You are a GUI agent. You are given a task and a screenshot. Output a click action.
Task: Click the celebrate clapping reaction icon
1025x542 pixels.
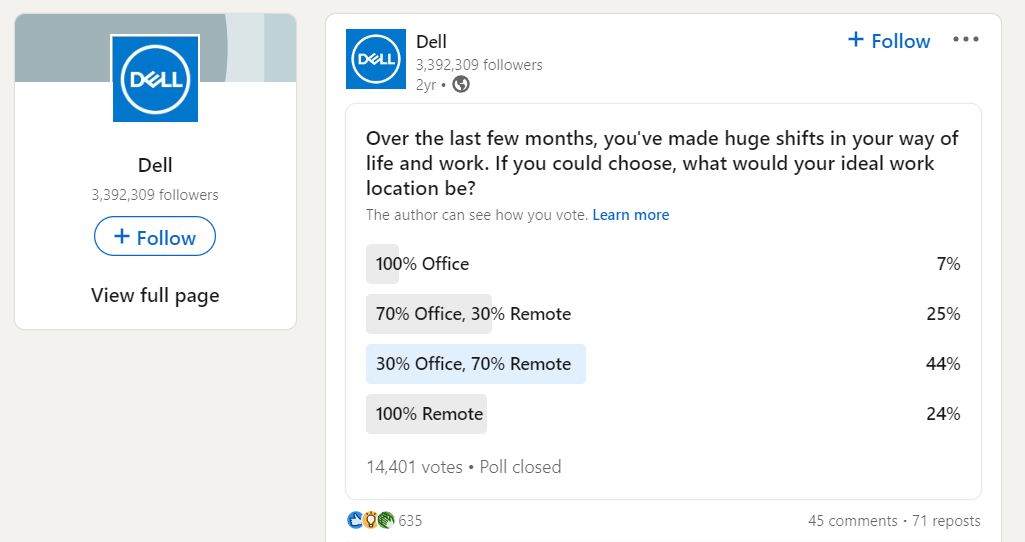pyautogui.click(x=385, y=520)
